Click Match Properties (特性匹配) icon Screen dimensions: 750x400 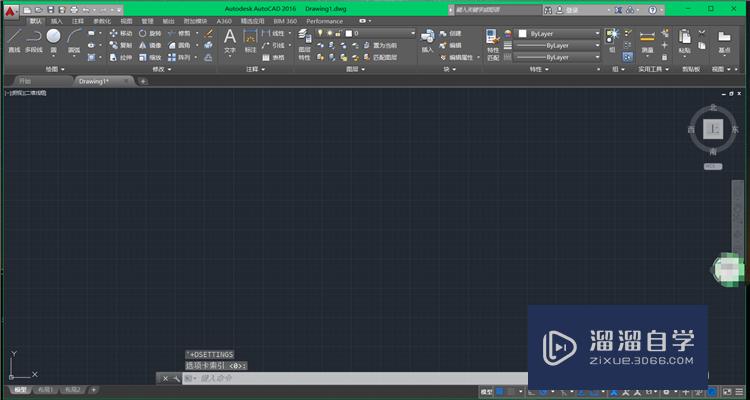493,44
